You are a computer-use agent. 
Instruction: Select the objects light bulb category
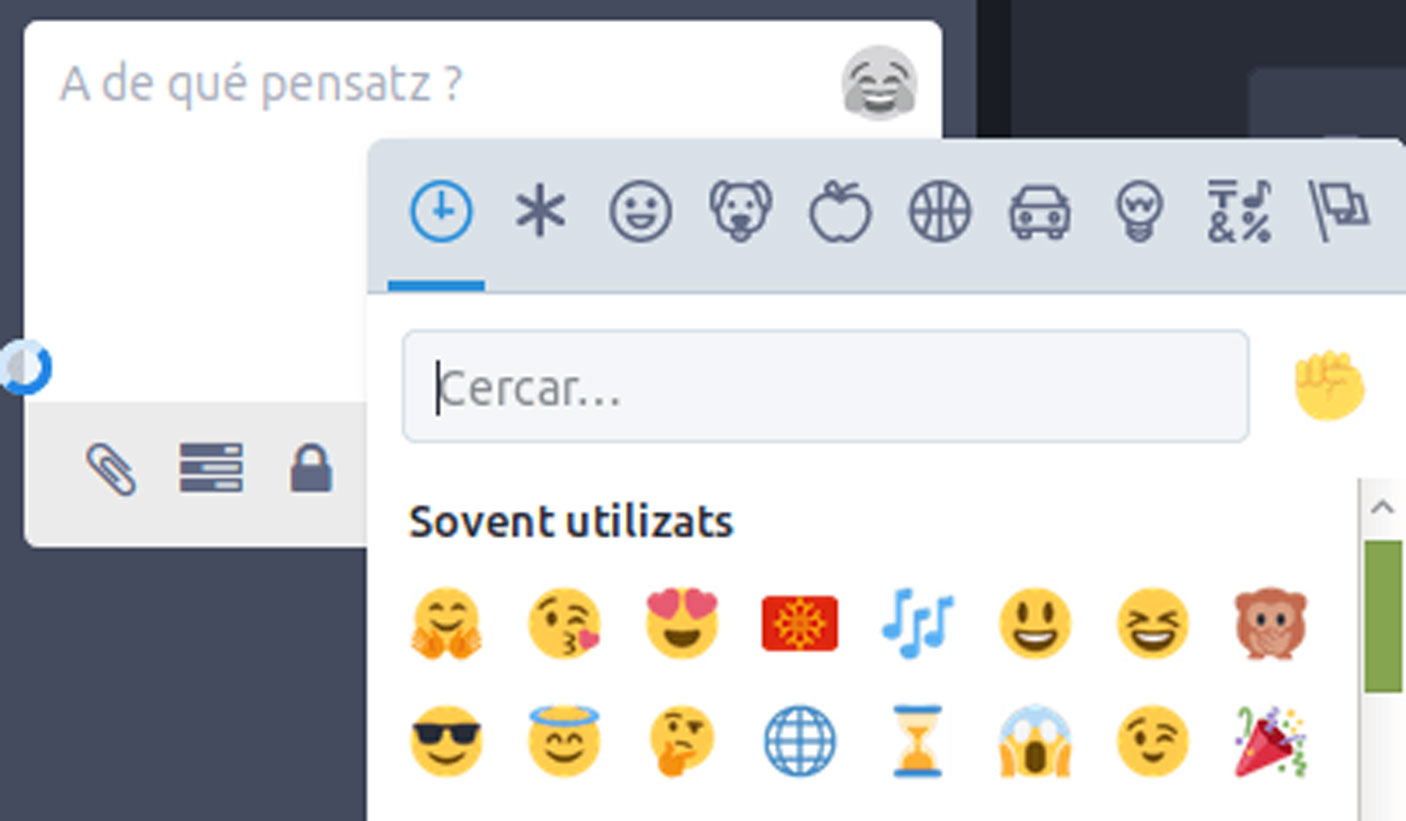1139,212
